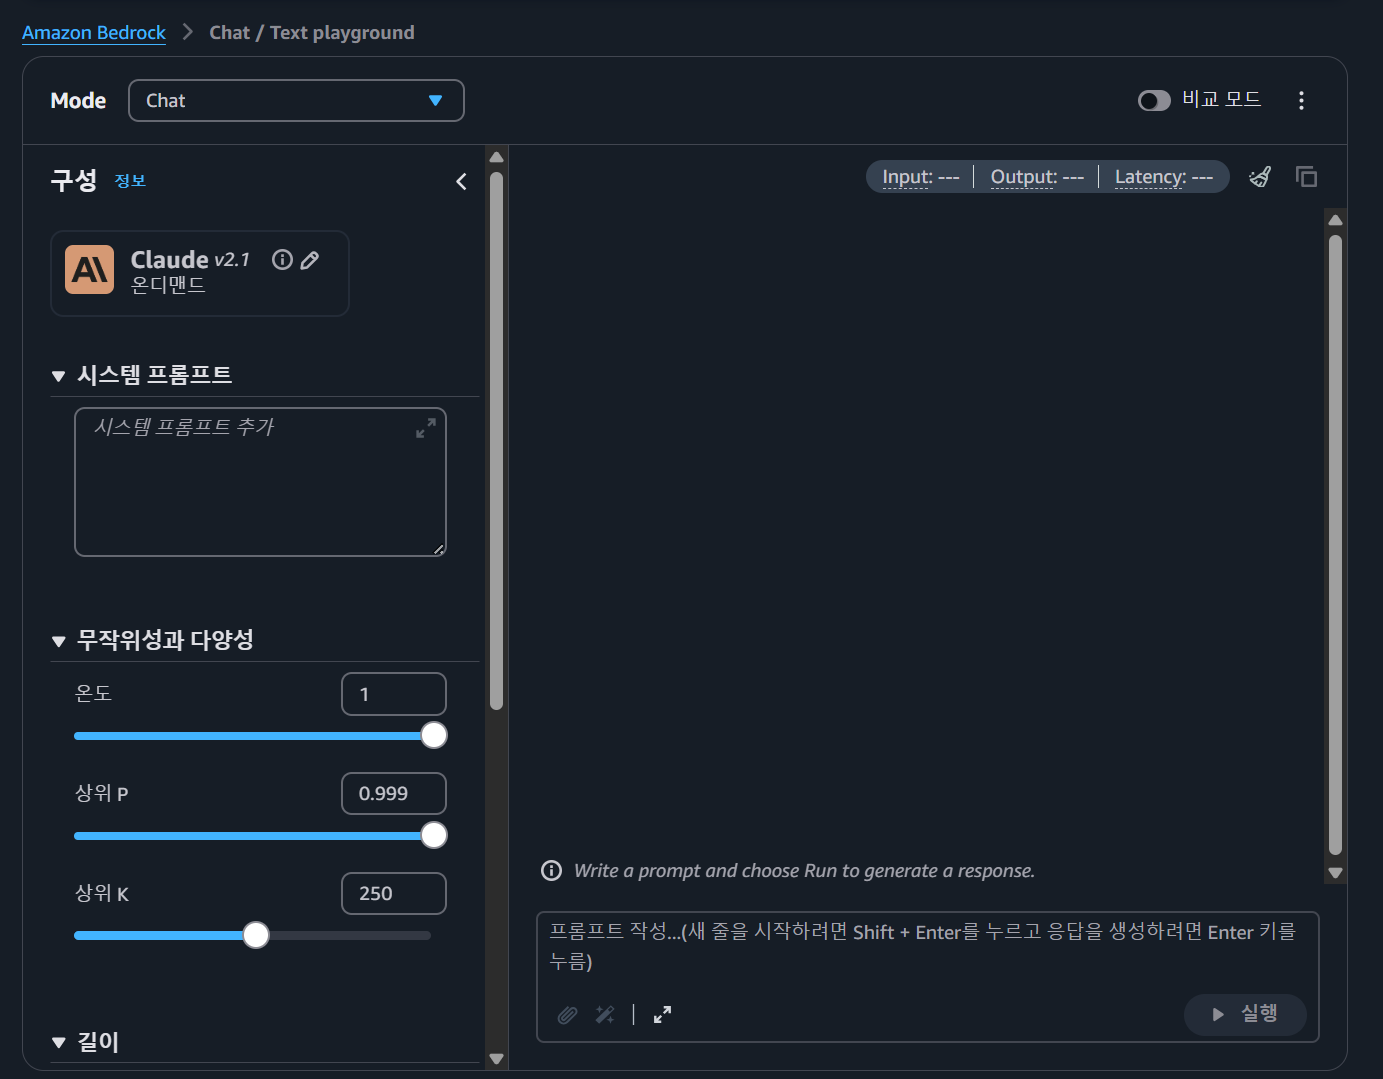Collapse the 길이 section
This screenshot has height=1079, width=1383.
(x=58, y=1042)
